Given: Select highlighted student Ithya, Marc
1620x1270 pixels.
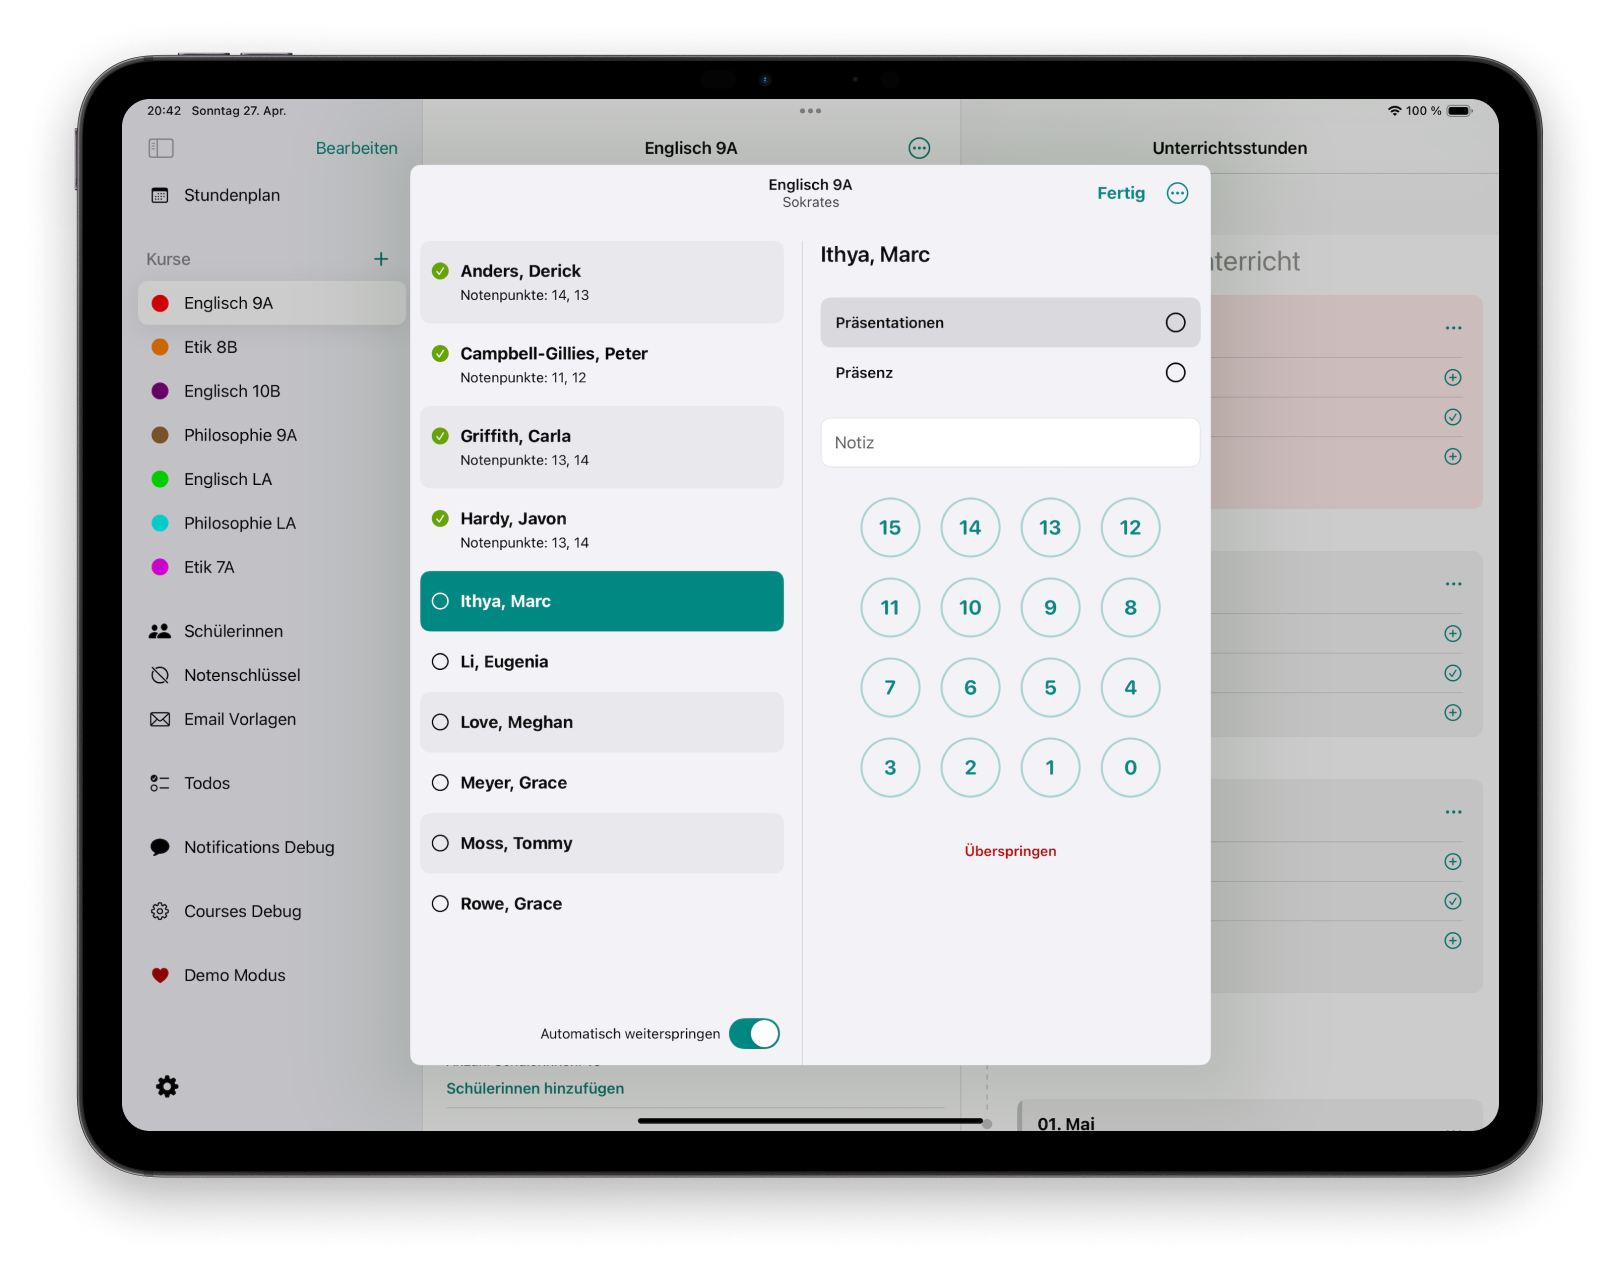Looking at the screenshot, I should (602, 601).
